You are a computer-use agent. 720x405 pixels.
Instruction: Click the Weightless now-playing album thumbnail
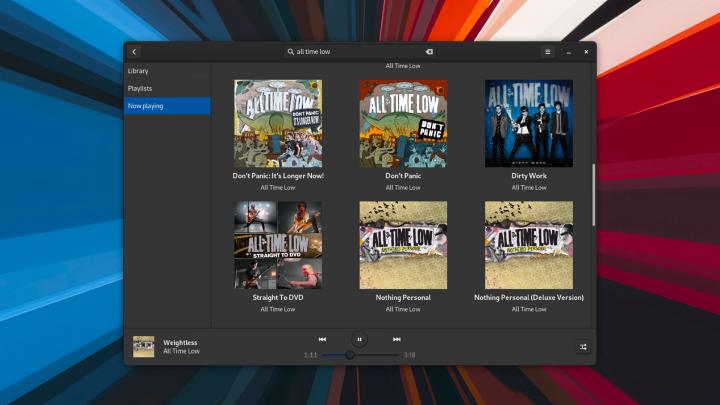(144, 346)
